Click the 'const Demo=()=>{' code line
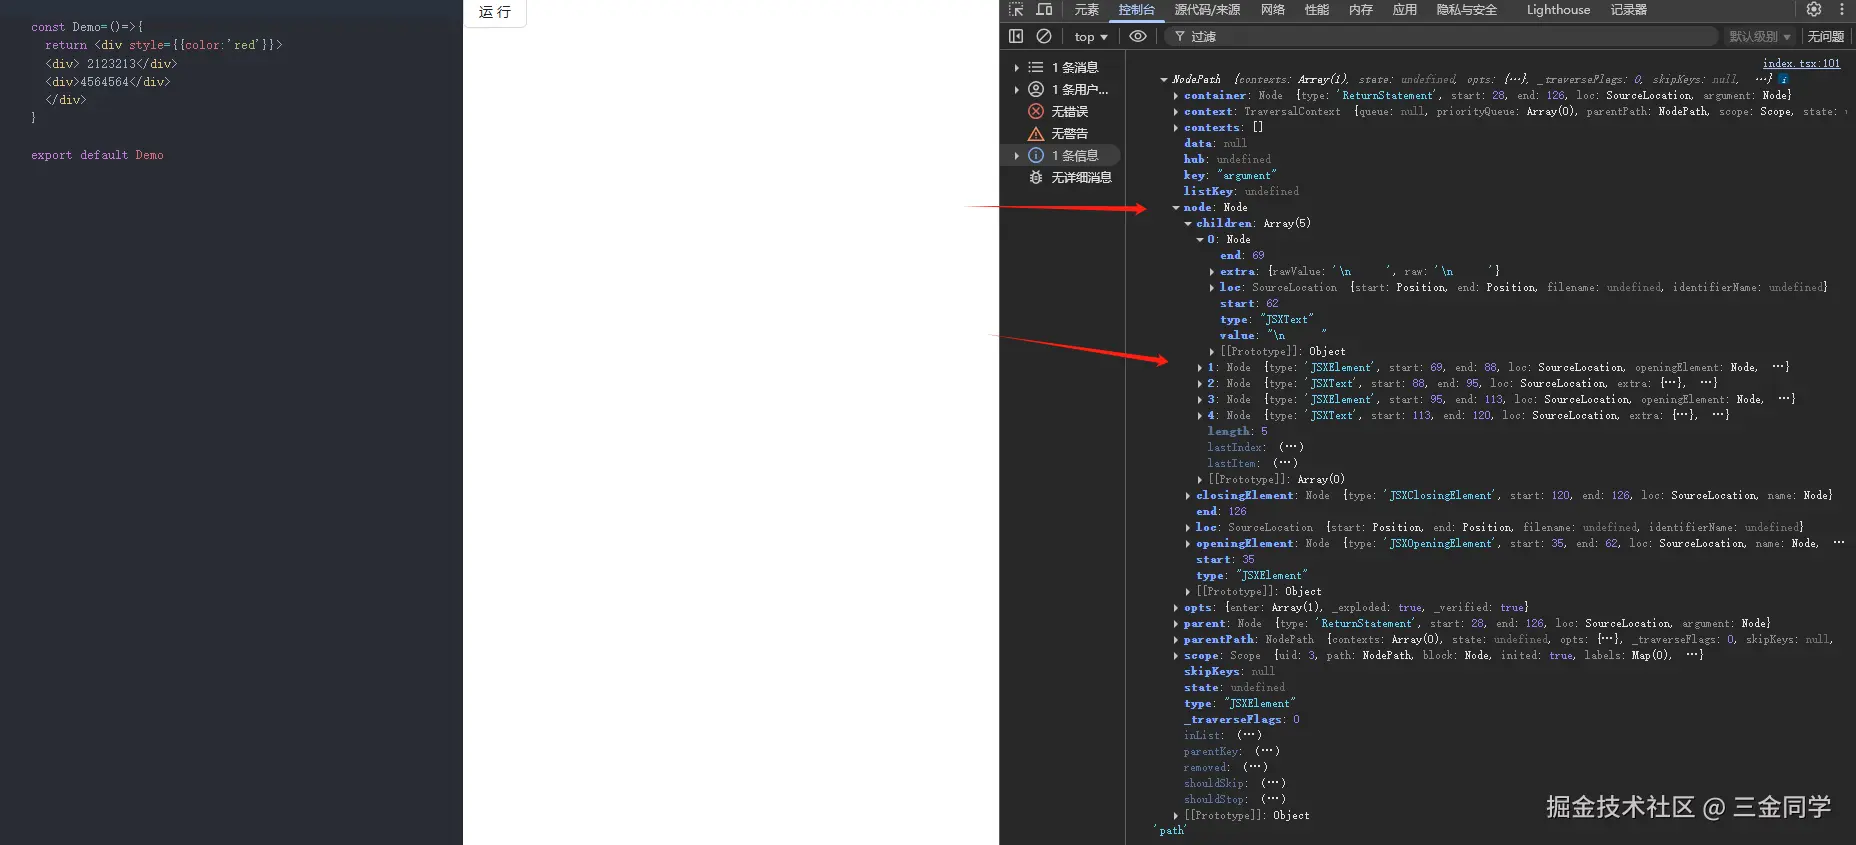Viewport: 1856px width, 845px height. tap(87, 27)
